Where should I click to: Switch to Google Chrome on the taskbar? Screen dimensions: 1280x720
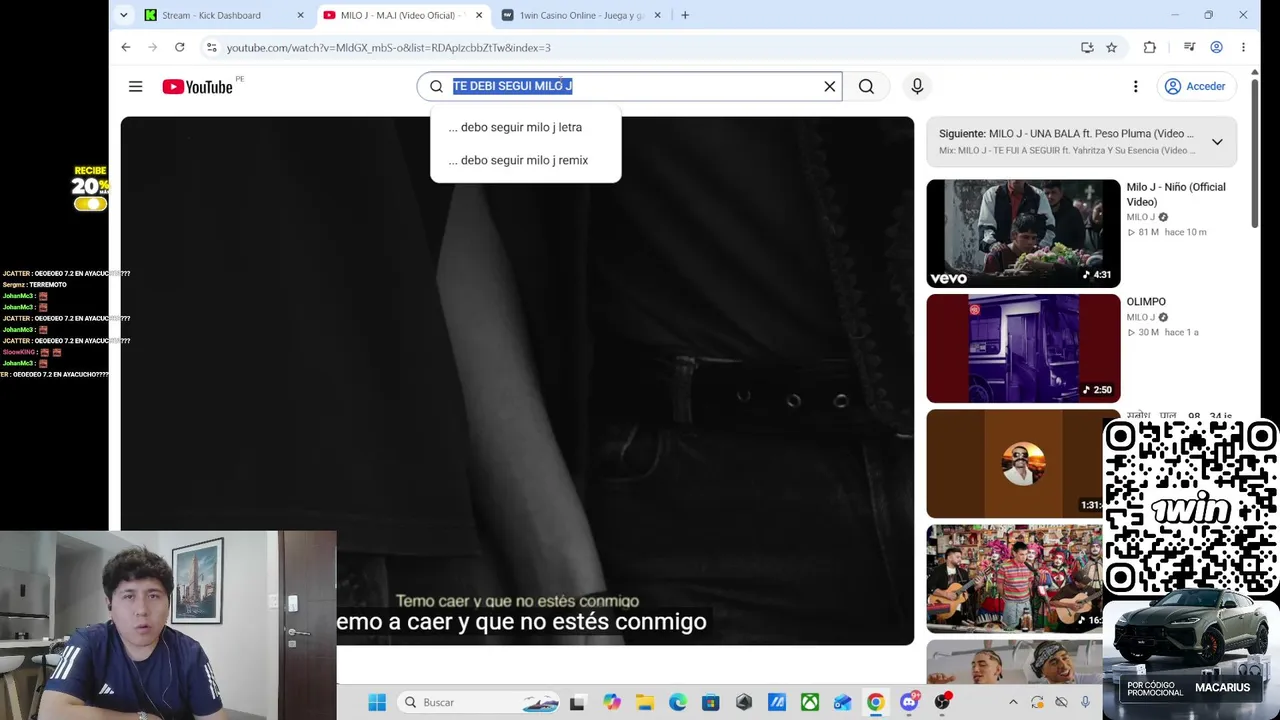(875, 703)
